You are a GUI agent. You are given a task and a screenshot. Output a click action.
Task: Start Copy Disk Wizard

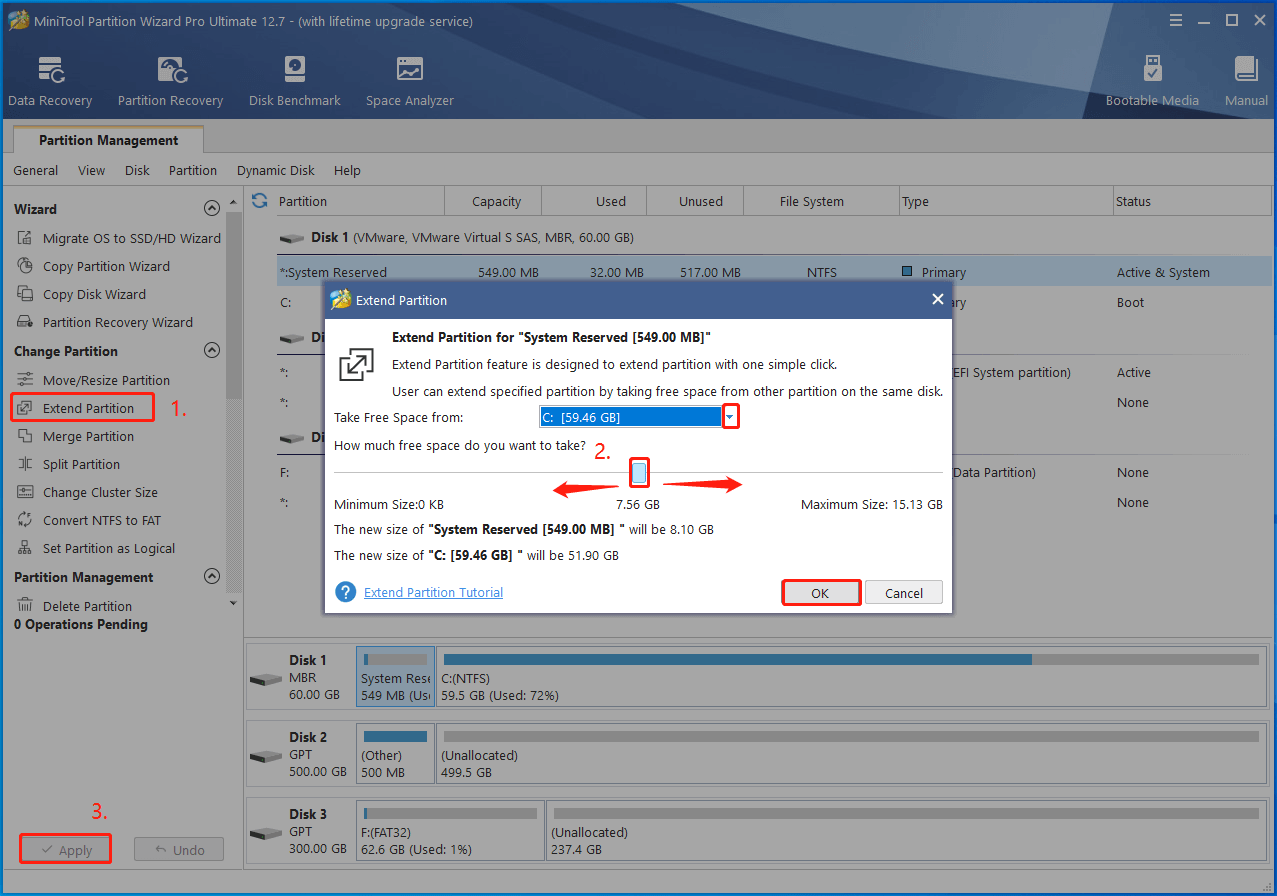81,294
